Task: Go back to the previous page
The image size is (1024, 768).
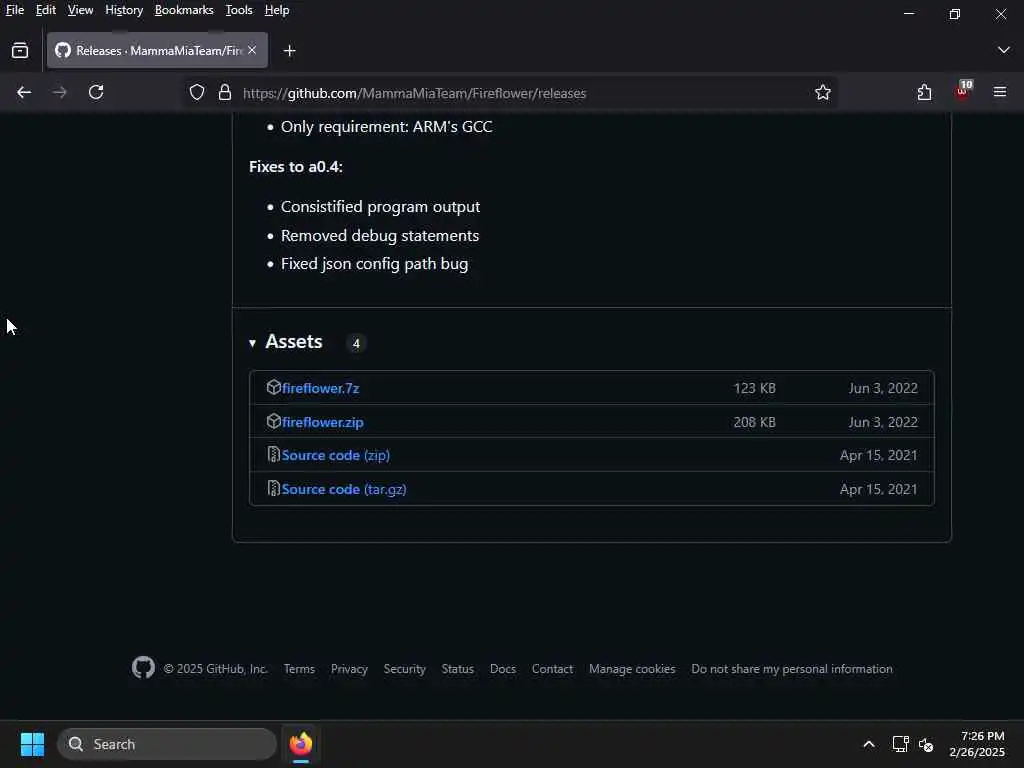Action: pos(24,93)
